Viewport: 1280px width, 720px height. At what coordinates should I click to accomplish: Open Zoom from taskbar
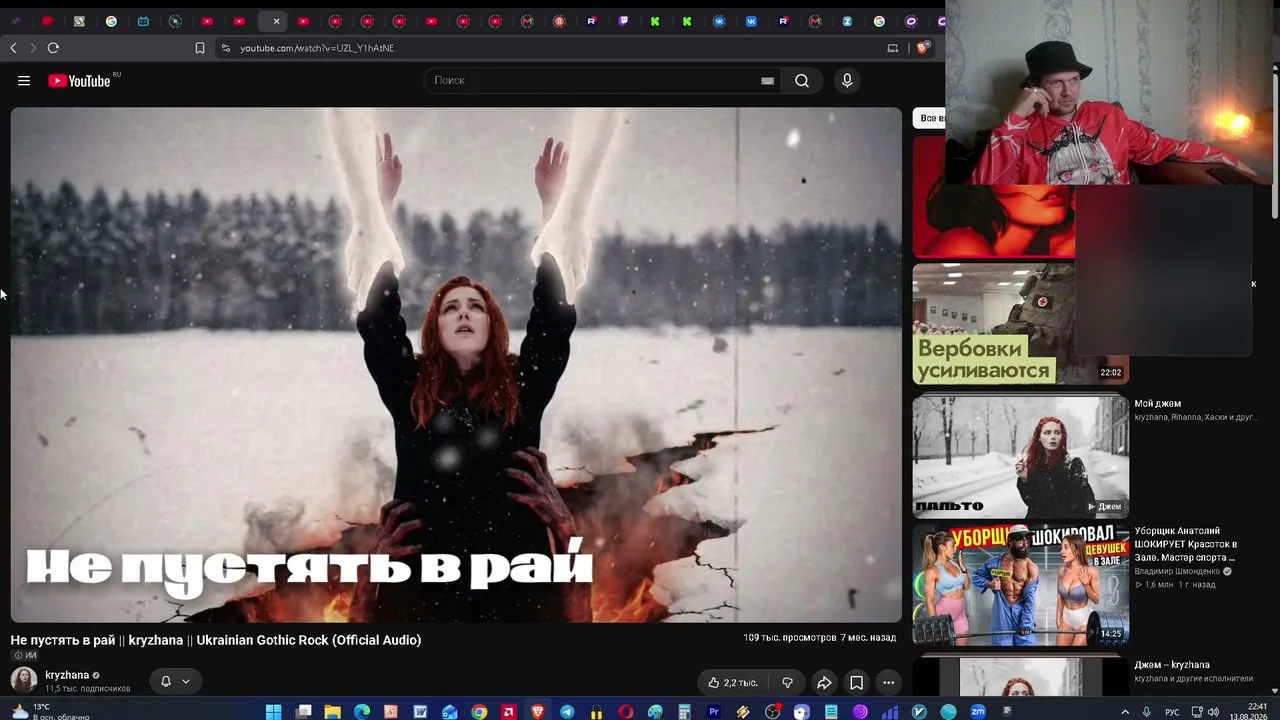tap(978, 712)
